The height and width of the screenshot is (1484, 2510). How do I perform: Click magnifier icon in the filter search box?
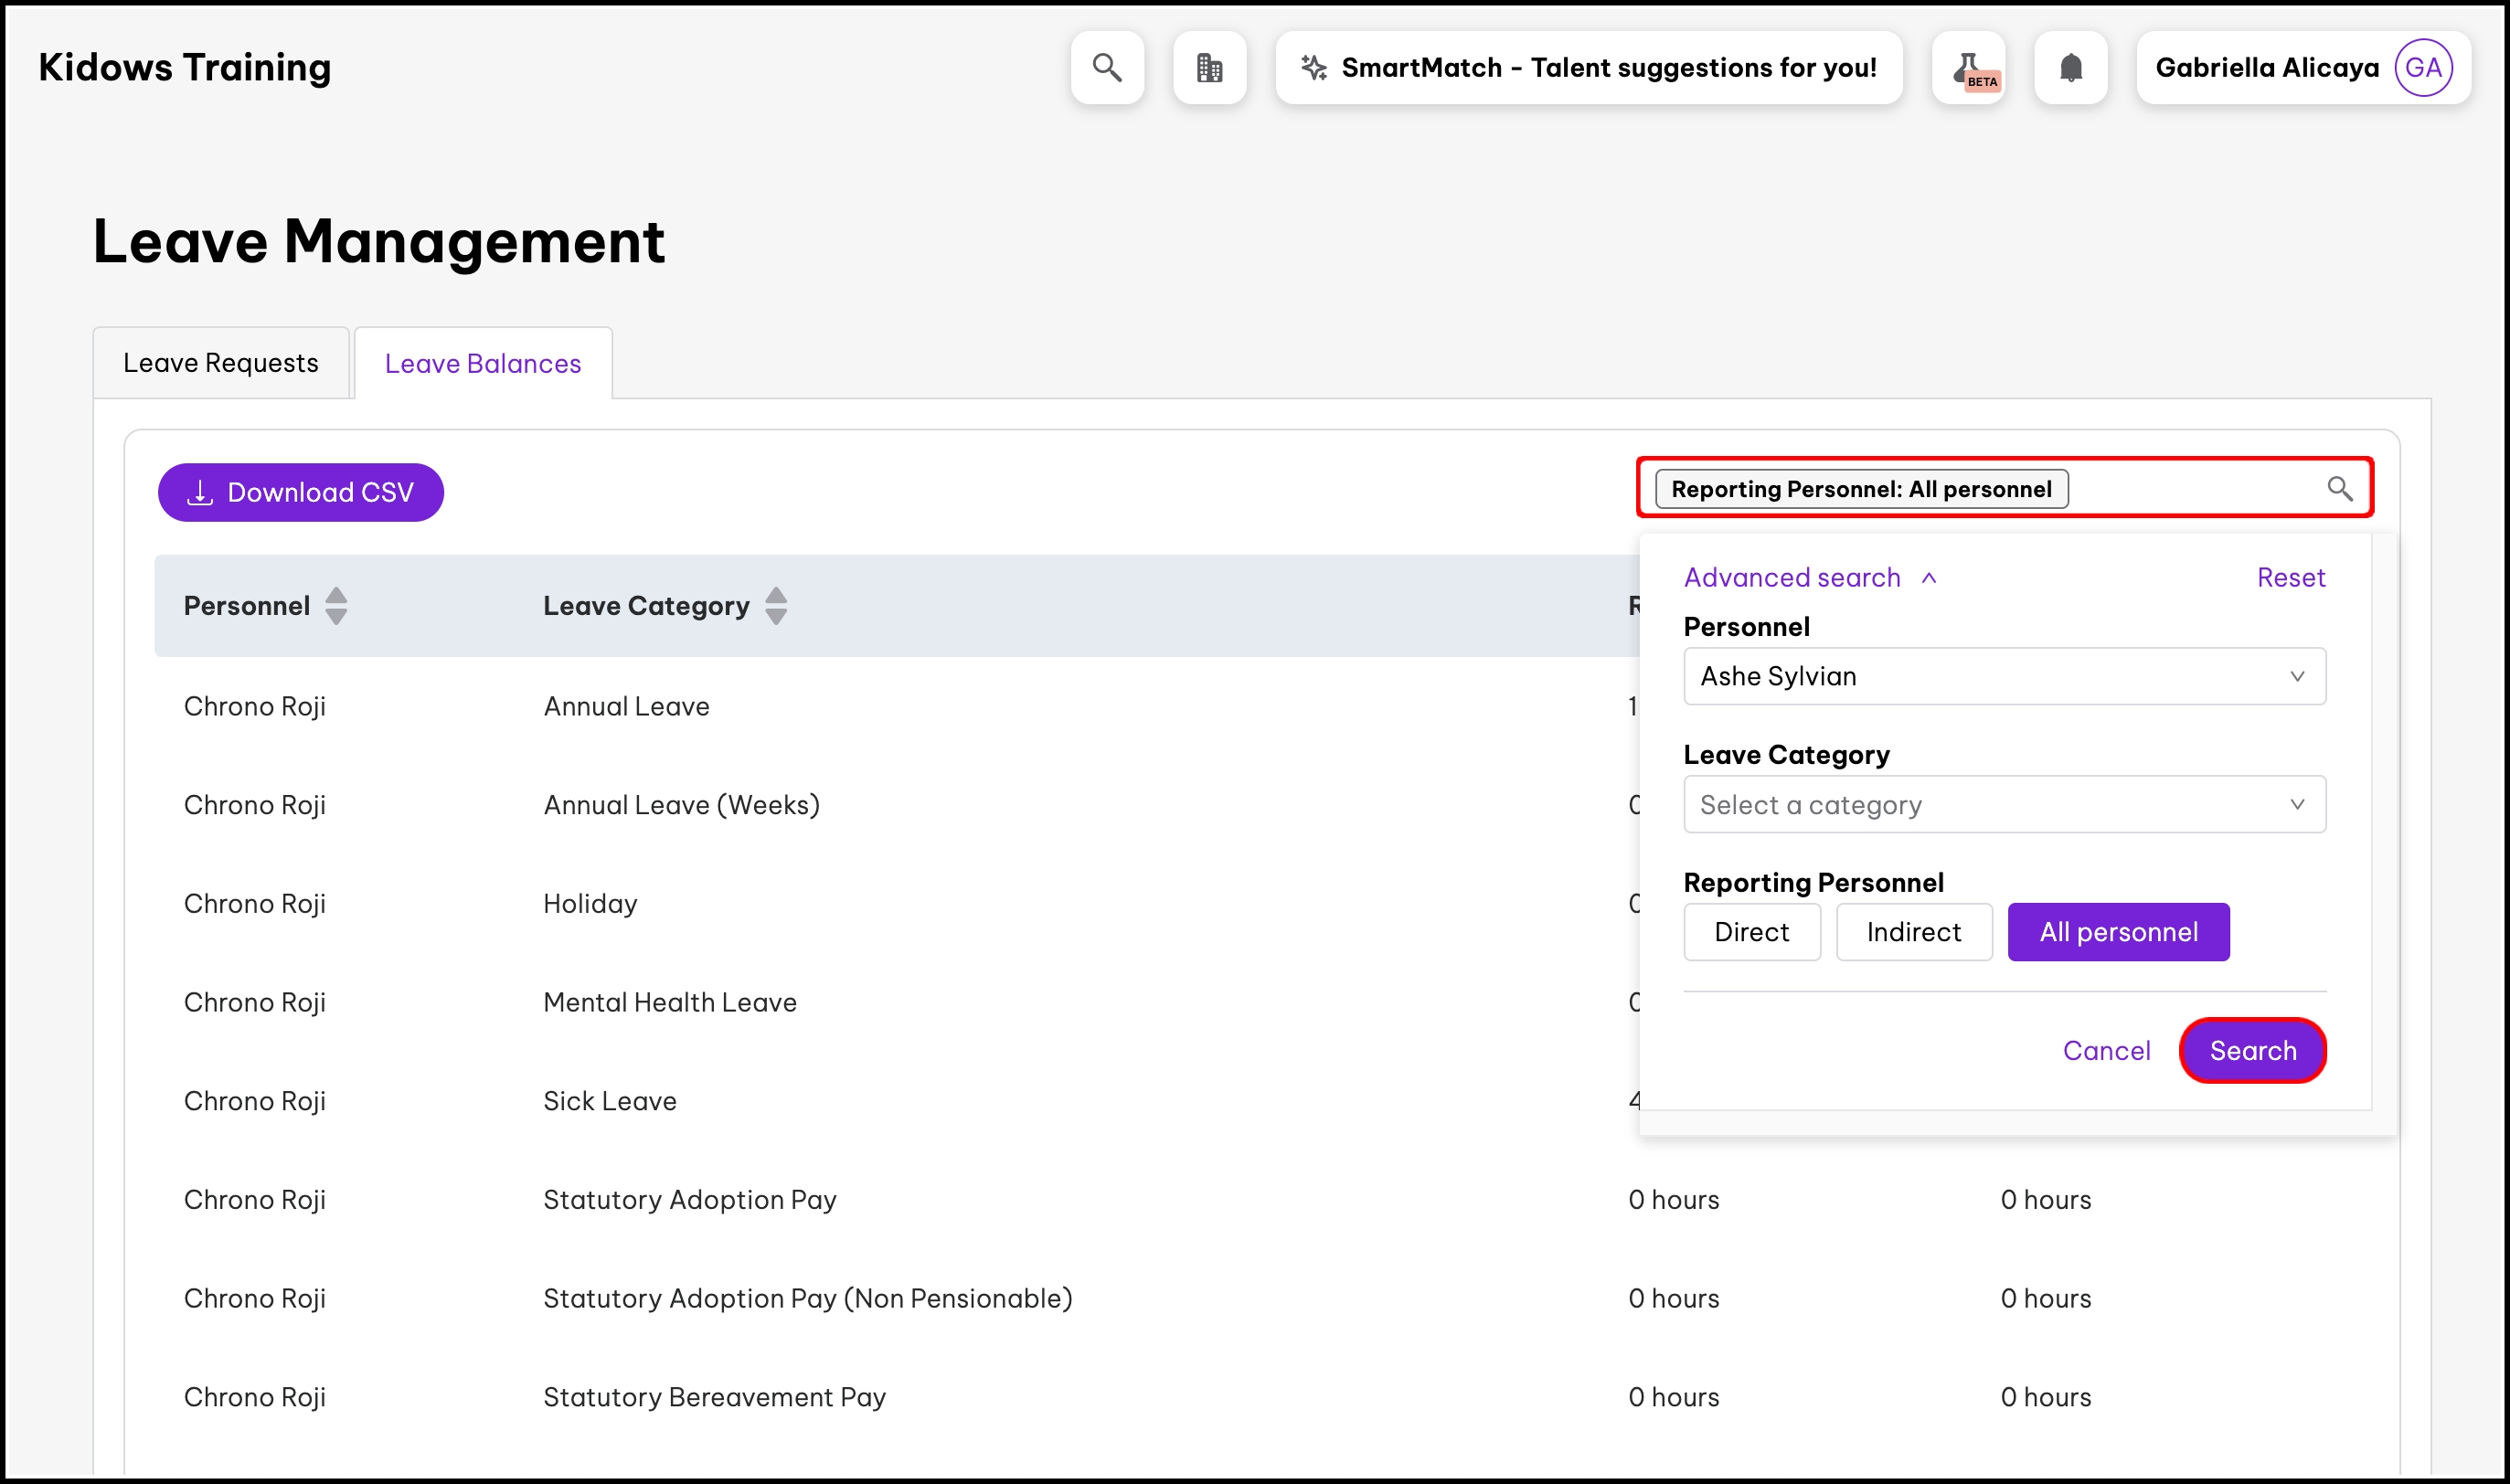[x=2339, y=489]
